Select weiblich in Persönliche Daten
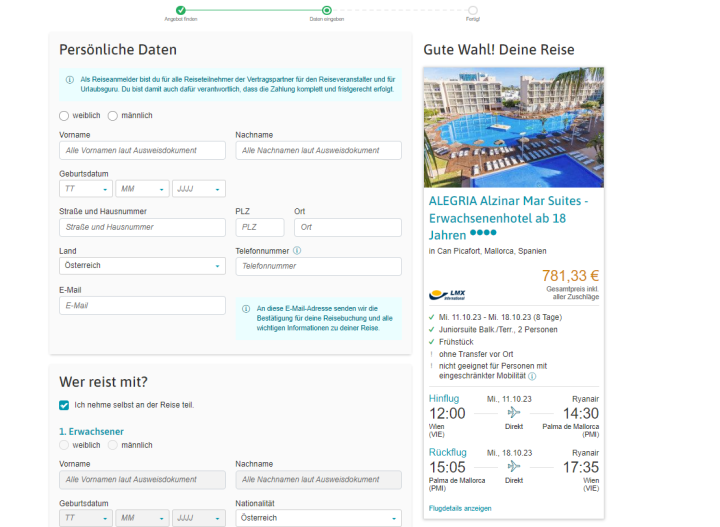The image size is (720, 527). (64, 116)
